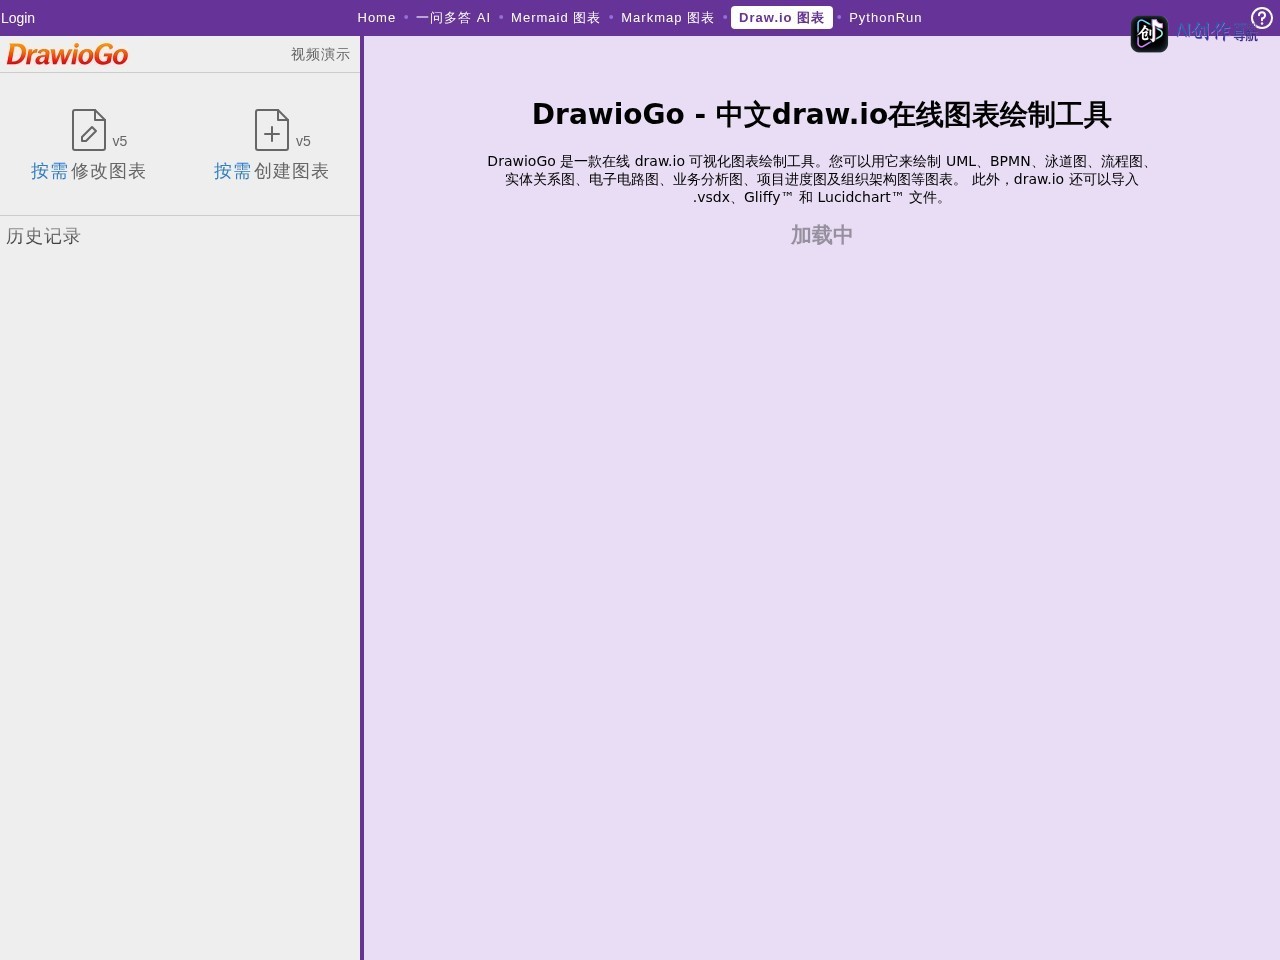
Task: Click the DrawioGo description paragraph
Action: coord(822,179)
